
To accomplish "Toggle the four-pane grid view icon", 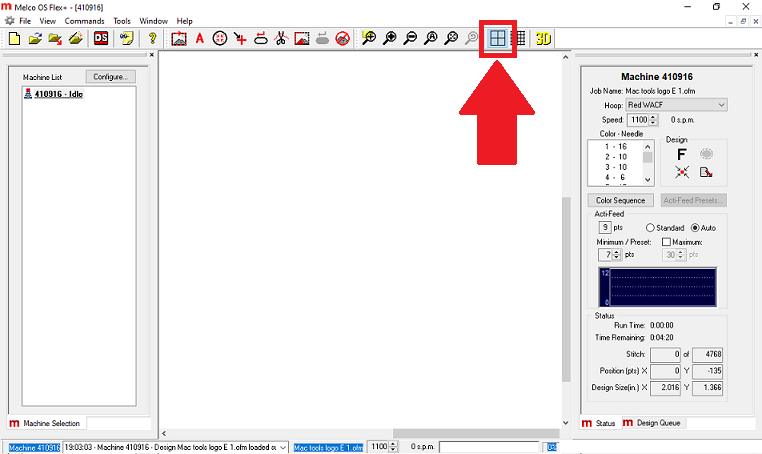I will (497, 38).
